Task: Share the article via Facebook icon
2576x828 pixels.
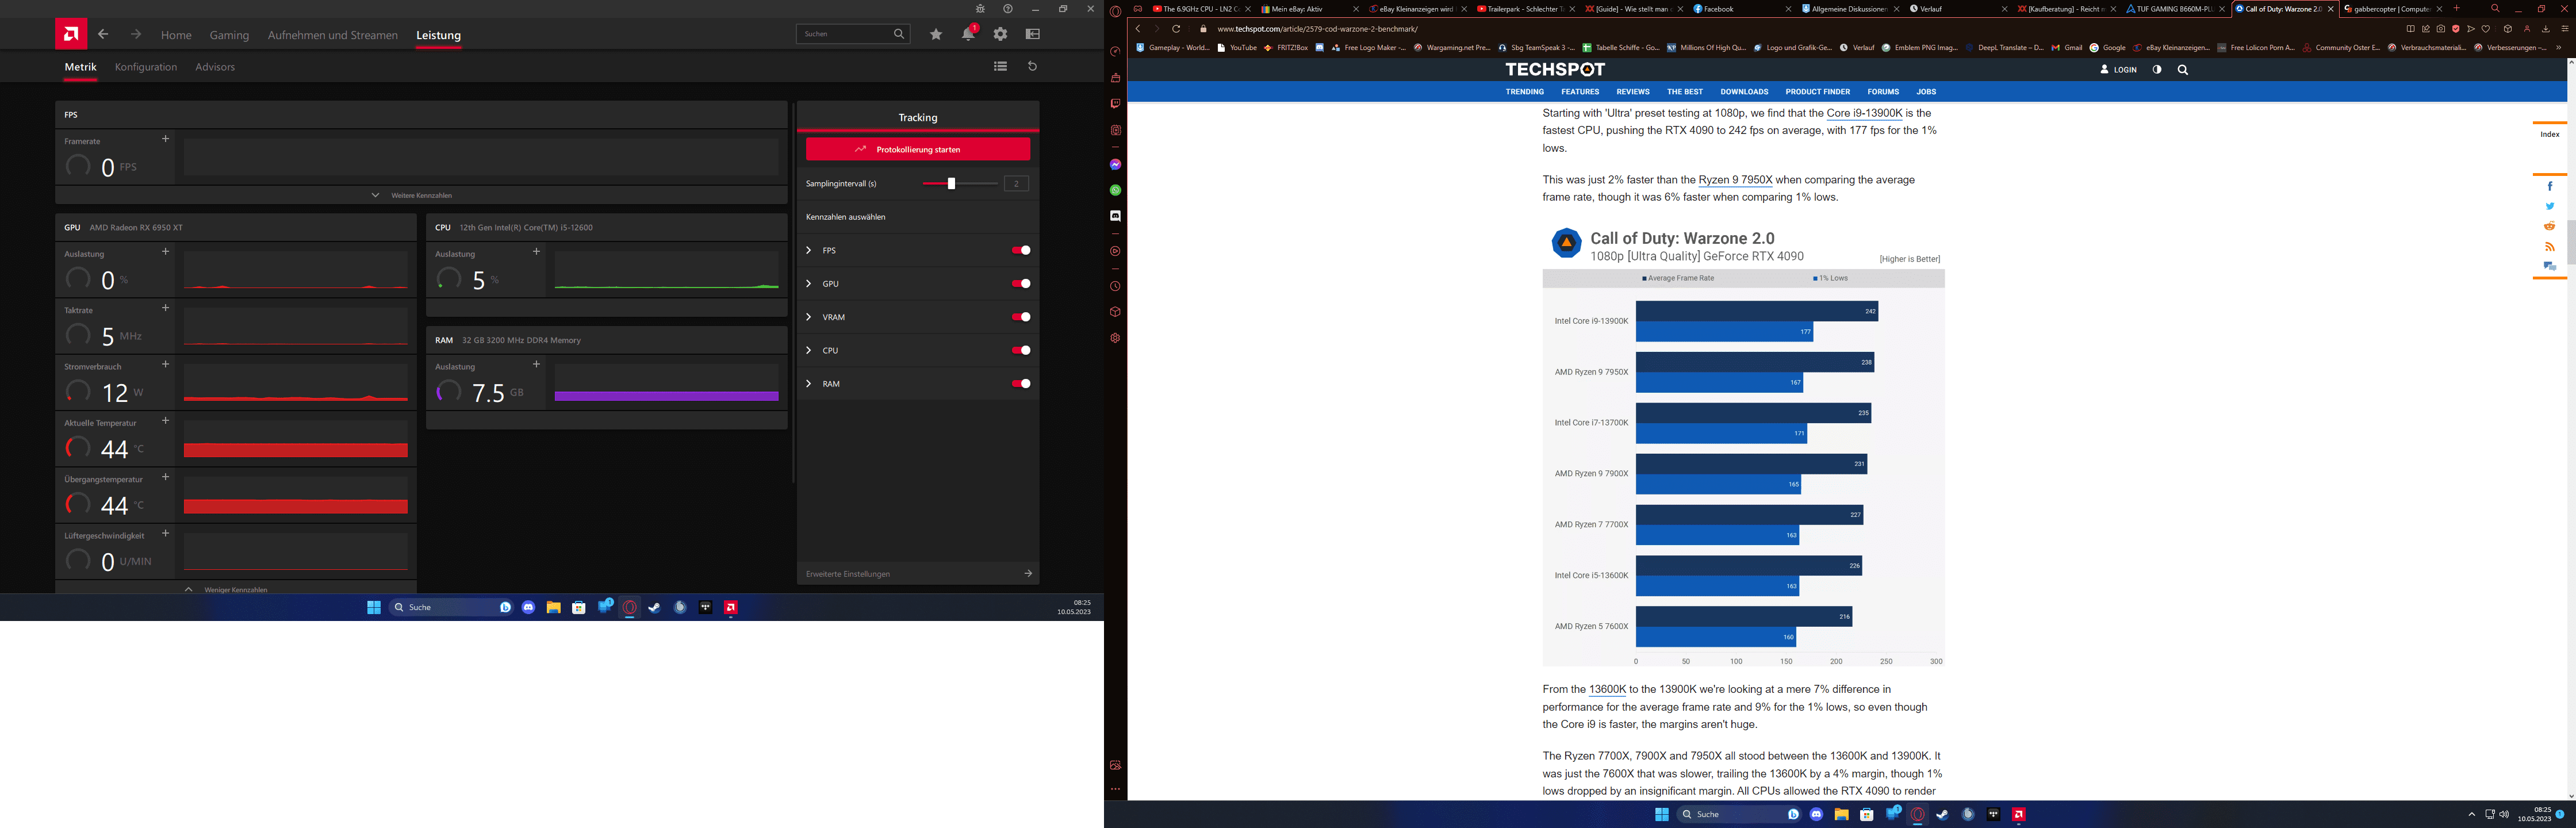Action: 2550,186
